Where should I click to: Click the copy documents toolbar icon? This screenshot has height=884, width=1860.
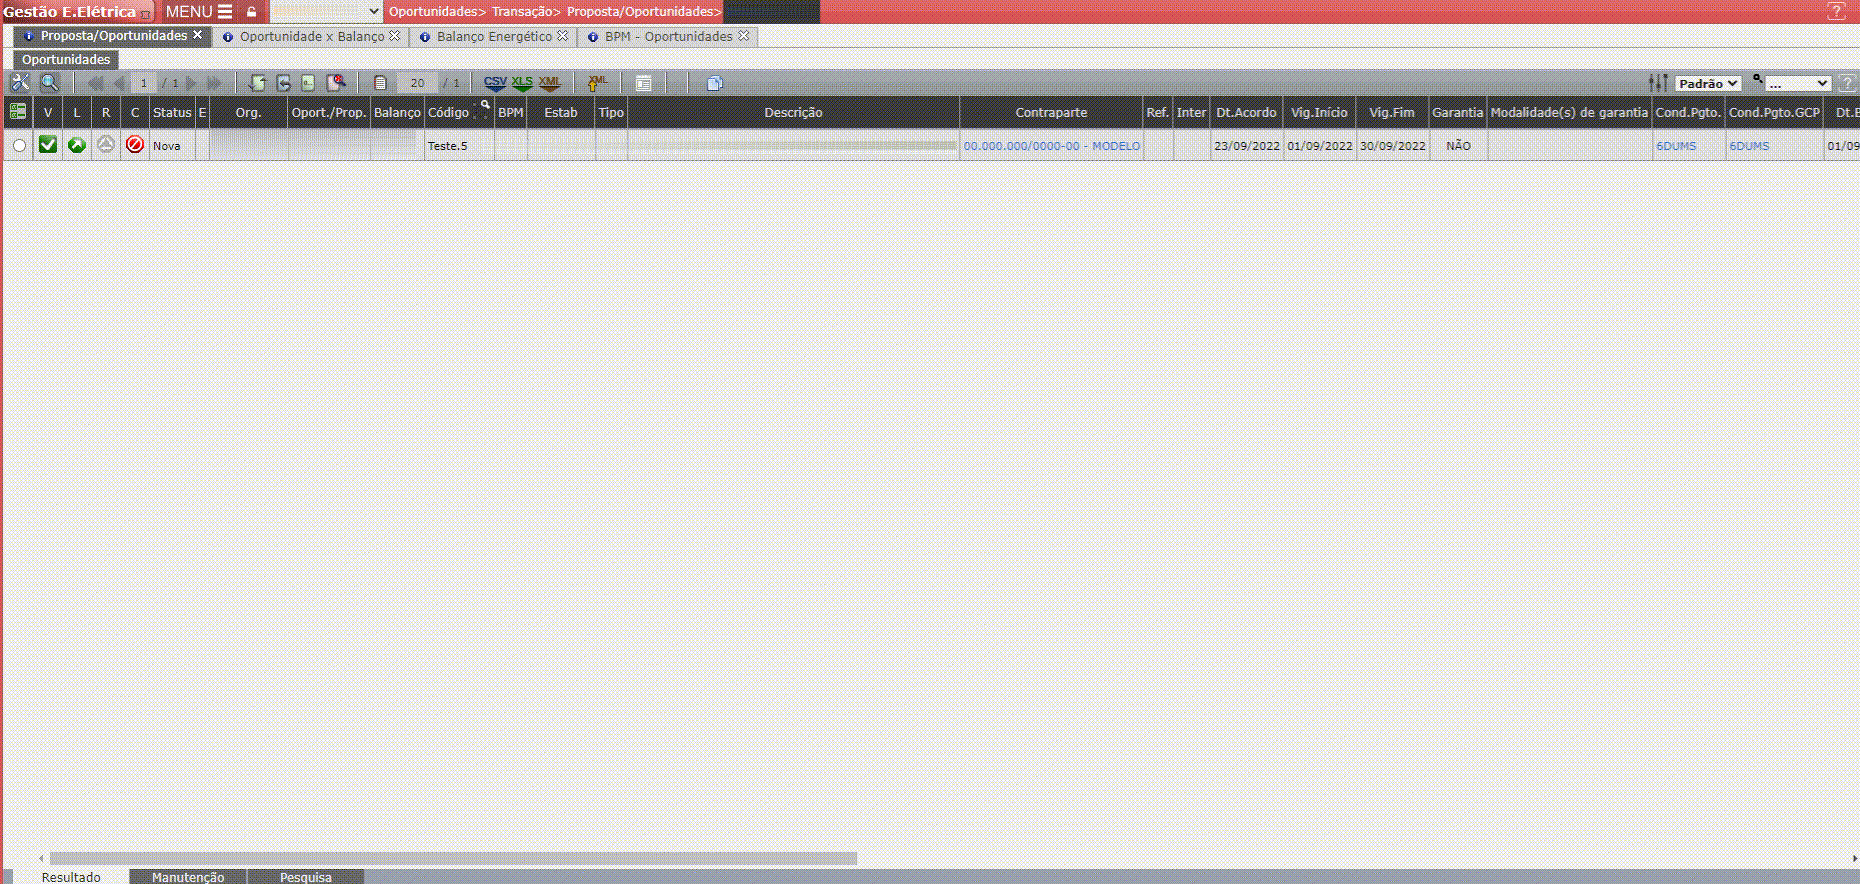coord(714,83)
